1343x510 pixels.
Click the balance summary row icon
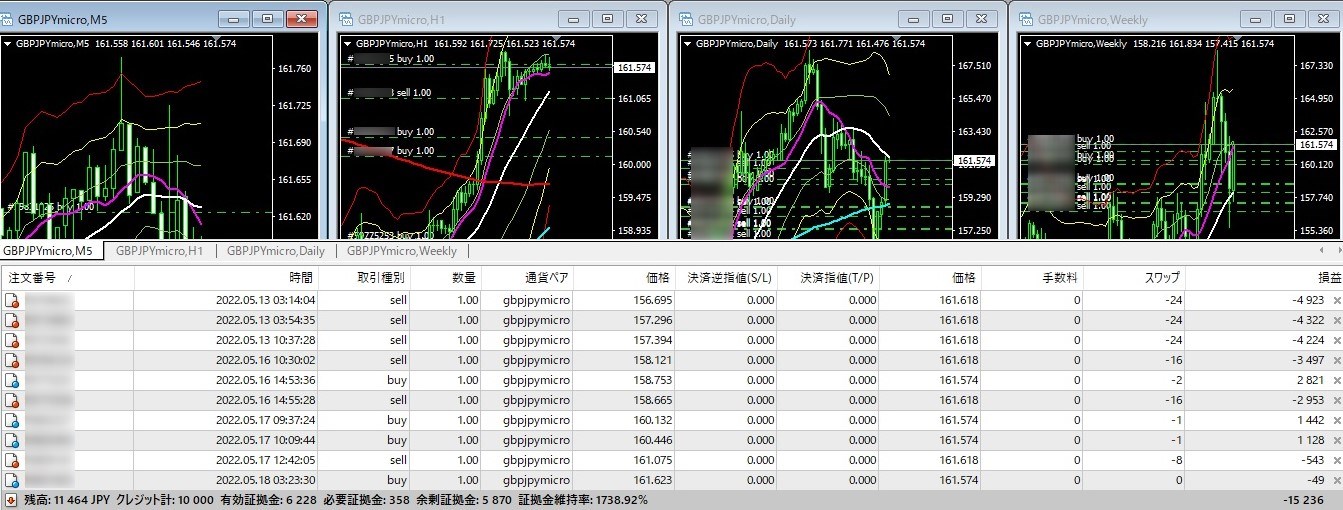point(11,499)
